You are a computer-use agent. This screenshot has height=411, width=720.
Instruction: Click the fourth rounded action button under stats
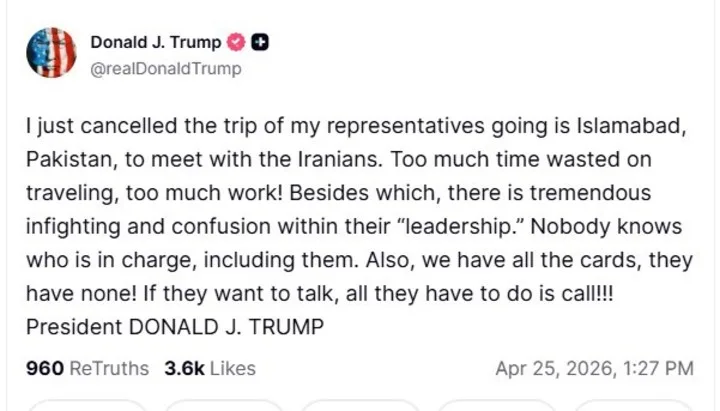[x=497, y=405]
